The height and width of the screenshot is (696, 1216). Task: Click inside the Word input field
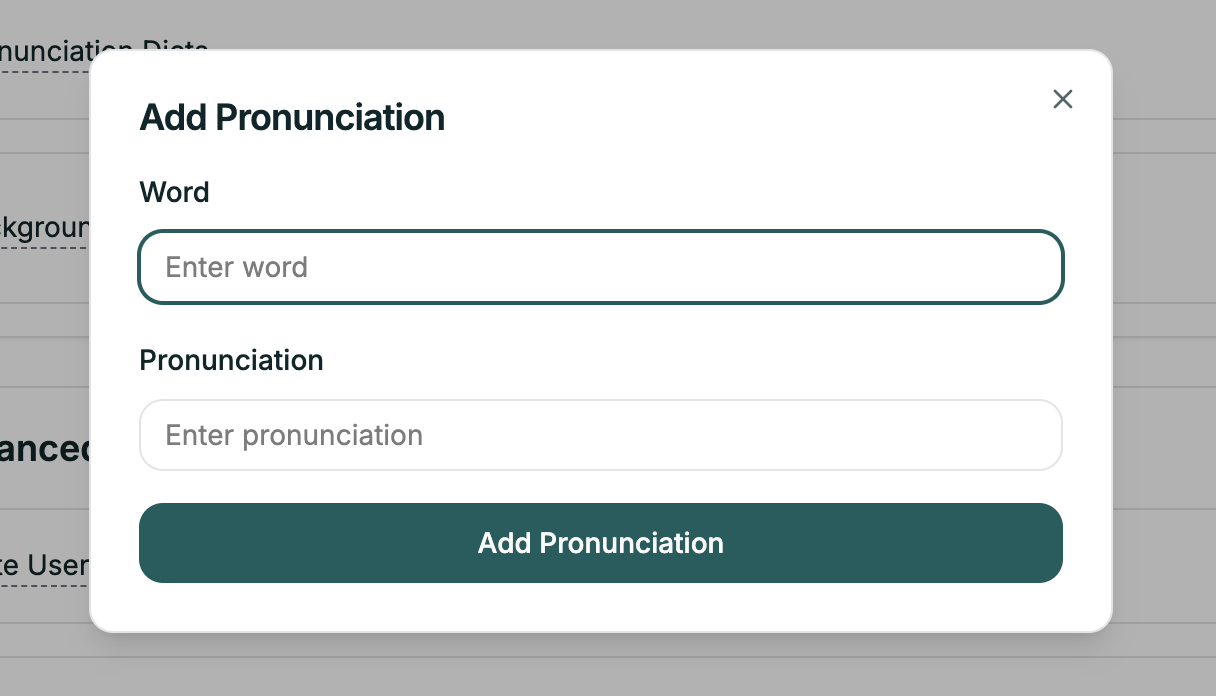coord(600,267)
